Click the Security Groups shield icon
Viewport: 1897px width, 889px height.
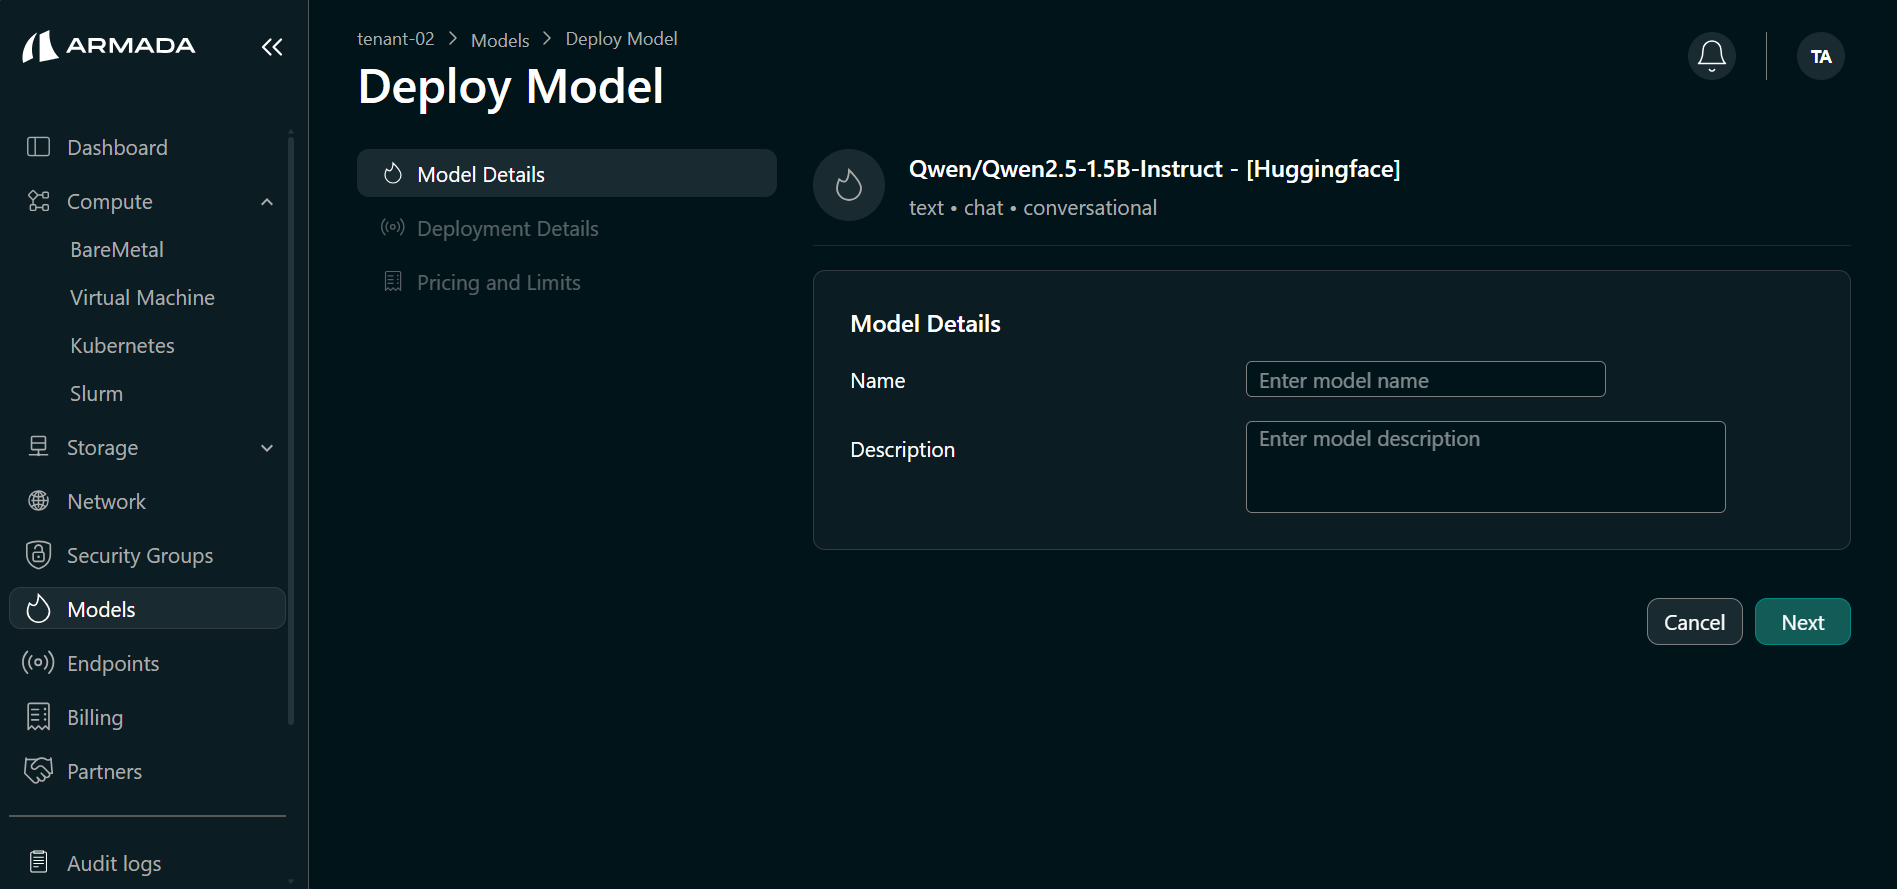click(38, 555)
